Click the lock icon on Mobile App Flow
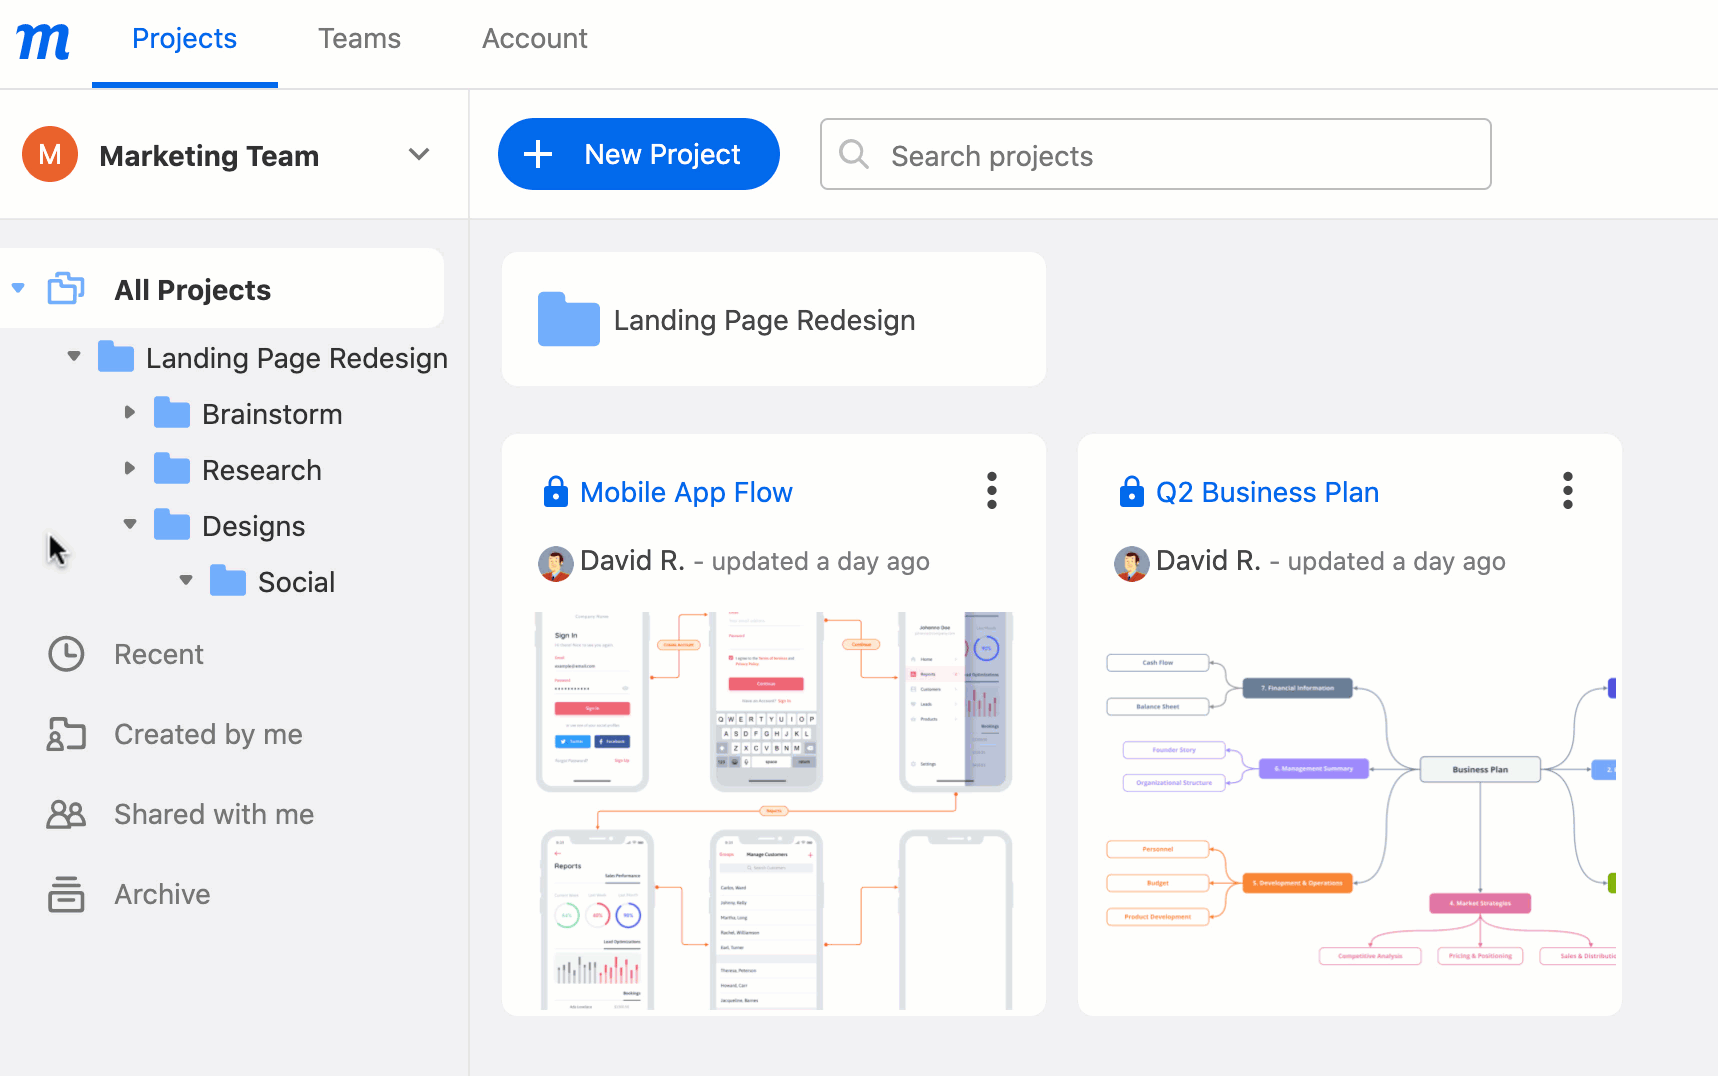The width and height of the screenshot is (1718, 1076). pyautogui.click(x=555, y=491)
